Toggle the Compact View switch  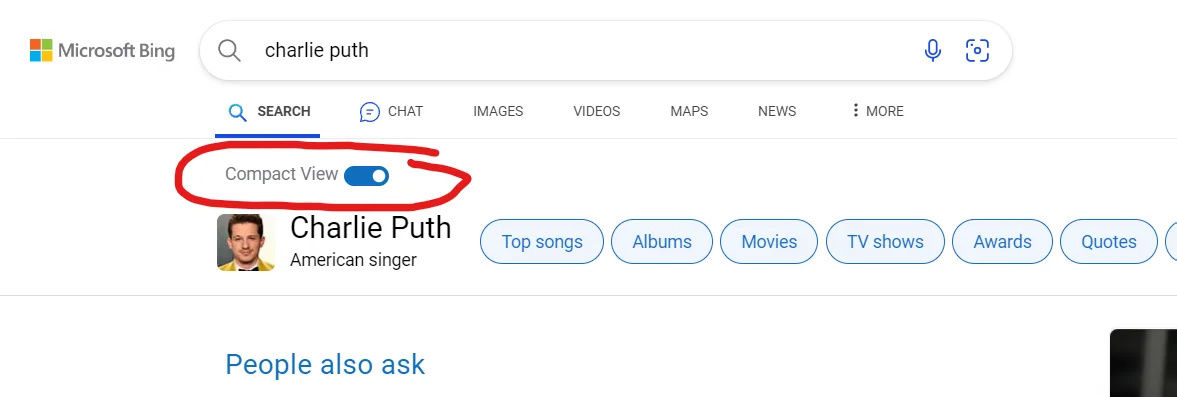pyautogui.click(x=366, y=176)
